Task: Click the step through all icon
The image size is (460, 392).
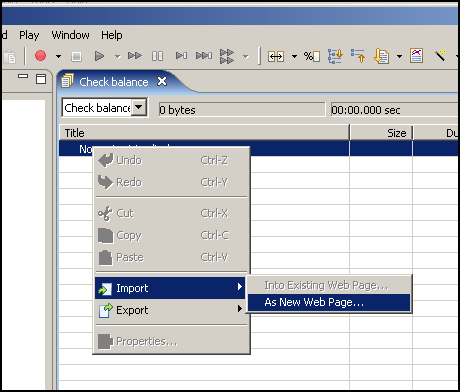Action: [204, 56]
